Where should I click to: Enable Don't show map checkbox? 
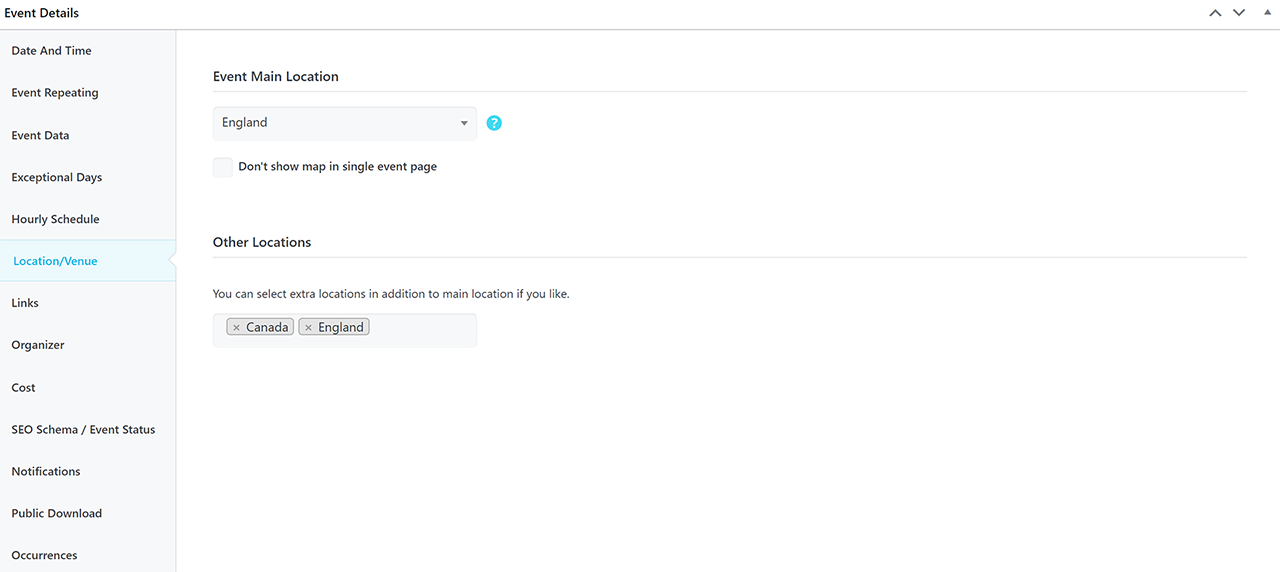point(223,167)
